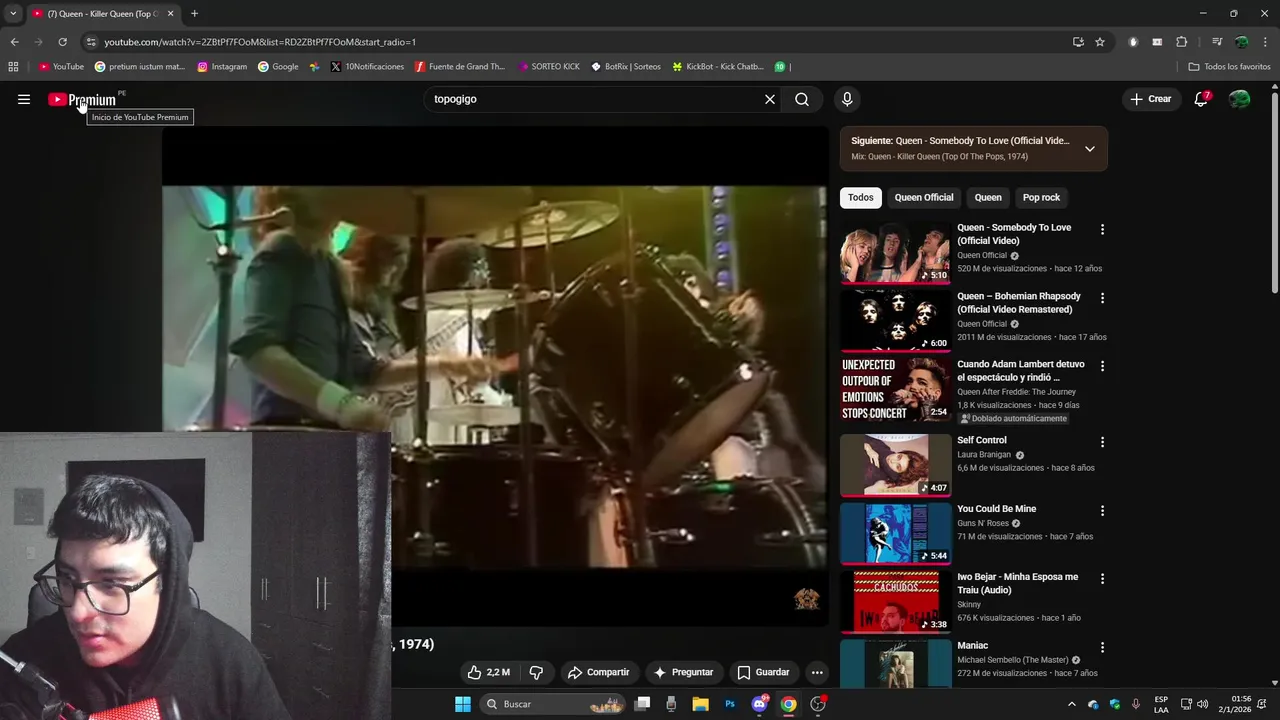The image size is (1280, 720).
Task: Click the Guardar save button
Action: [x=763, y=672]
